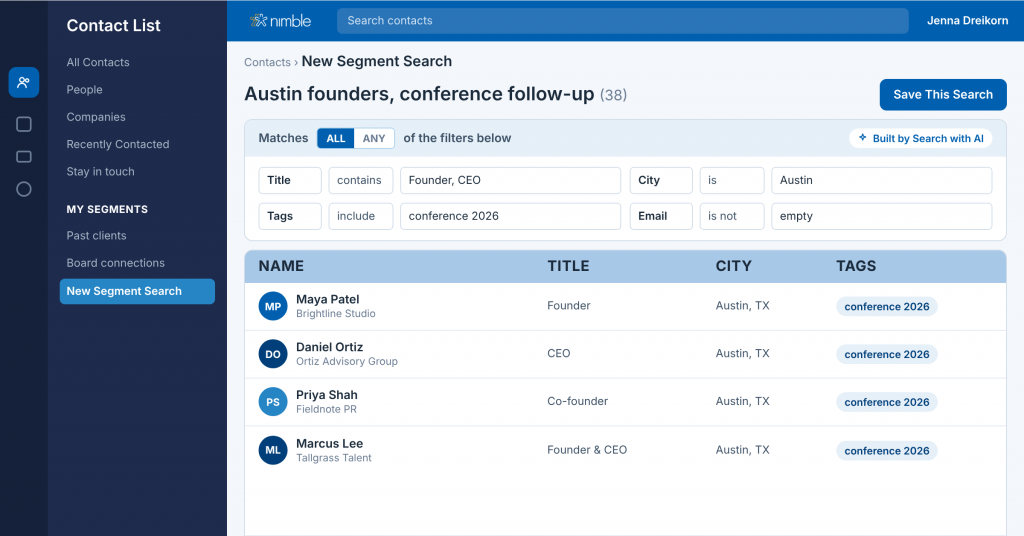Open the Title field dropdown
Viewport: 1024px width, 536px height.
tap(290, 180)
